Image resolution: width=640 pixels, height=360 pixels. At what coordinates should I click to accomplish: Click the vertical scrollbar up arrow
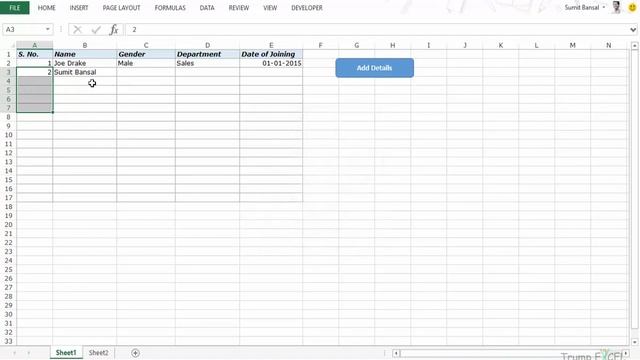click(x=634, y=46)
